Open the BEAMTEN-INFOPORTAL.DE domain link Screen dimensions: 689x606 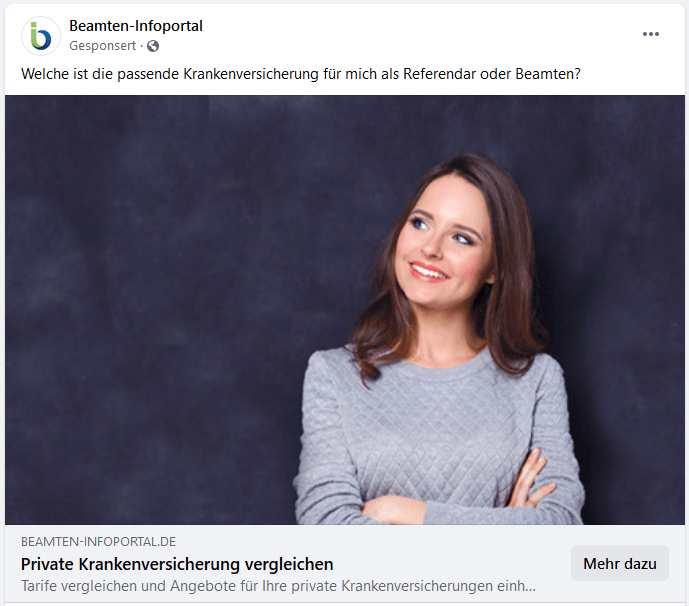click(x=98, y=541)
